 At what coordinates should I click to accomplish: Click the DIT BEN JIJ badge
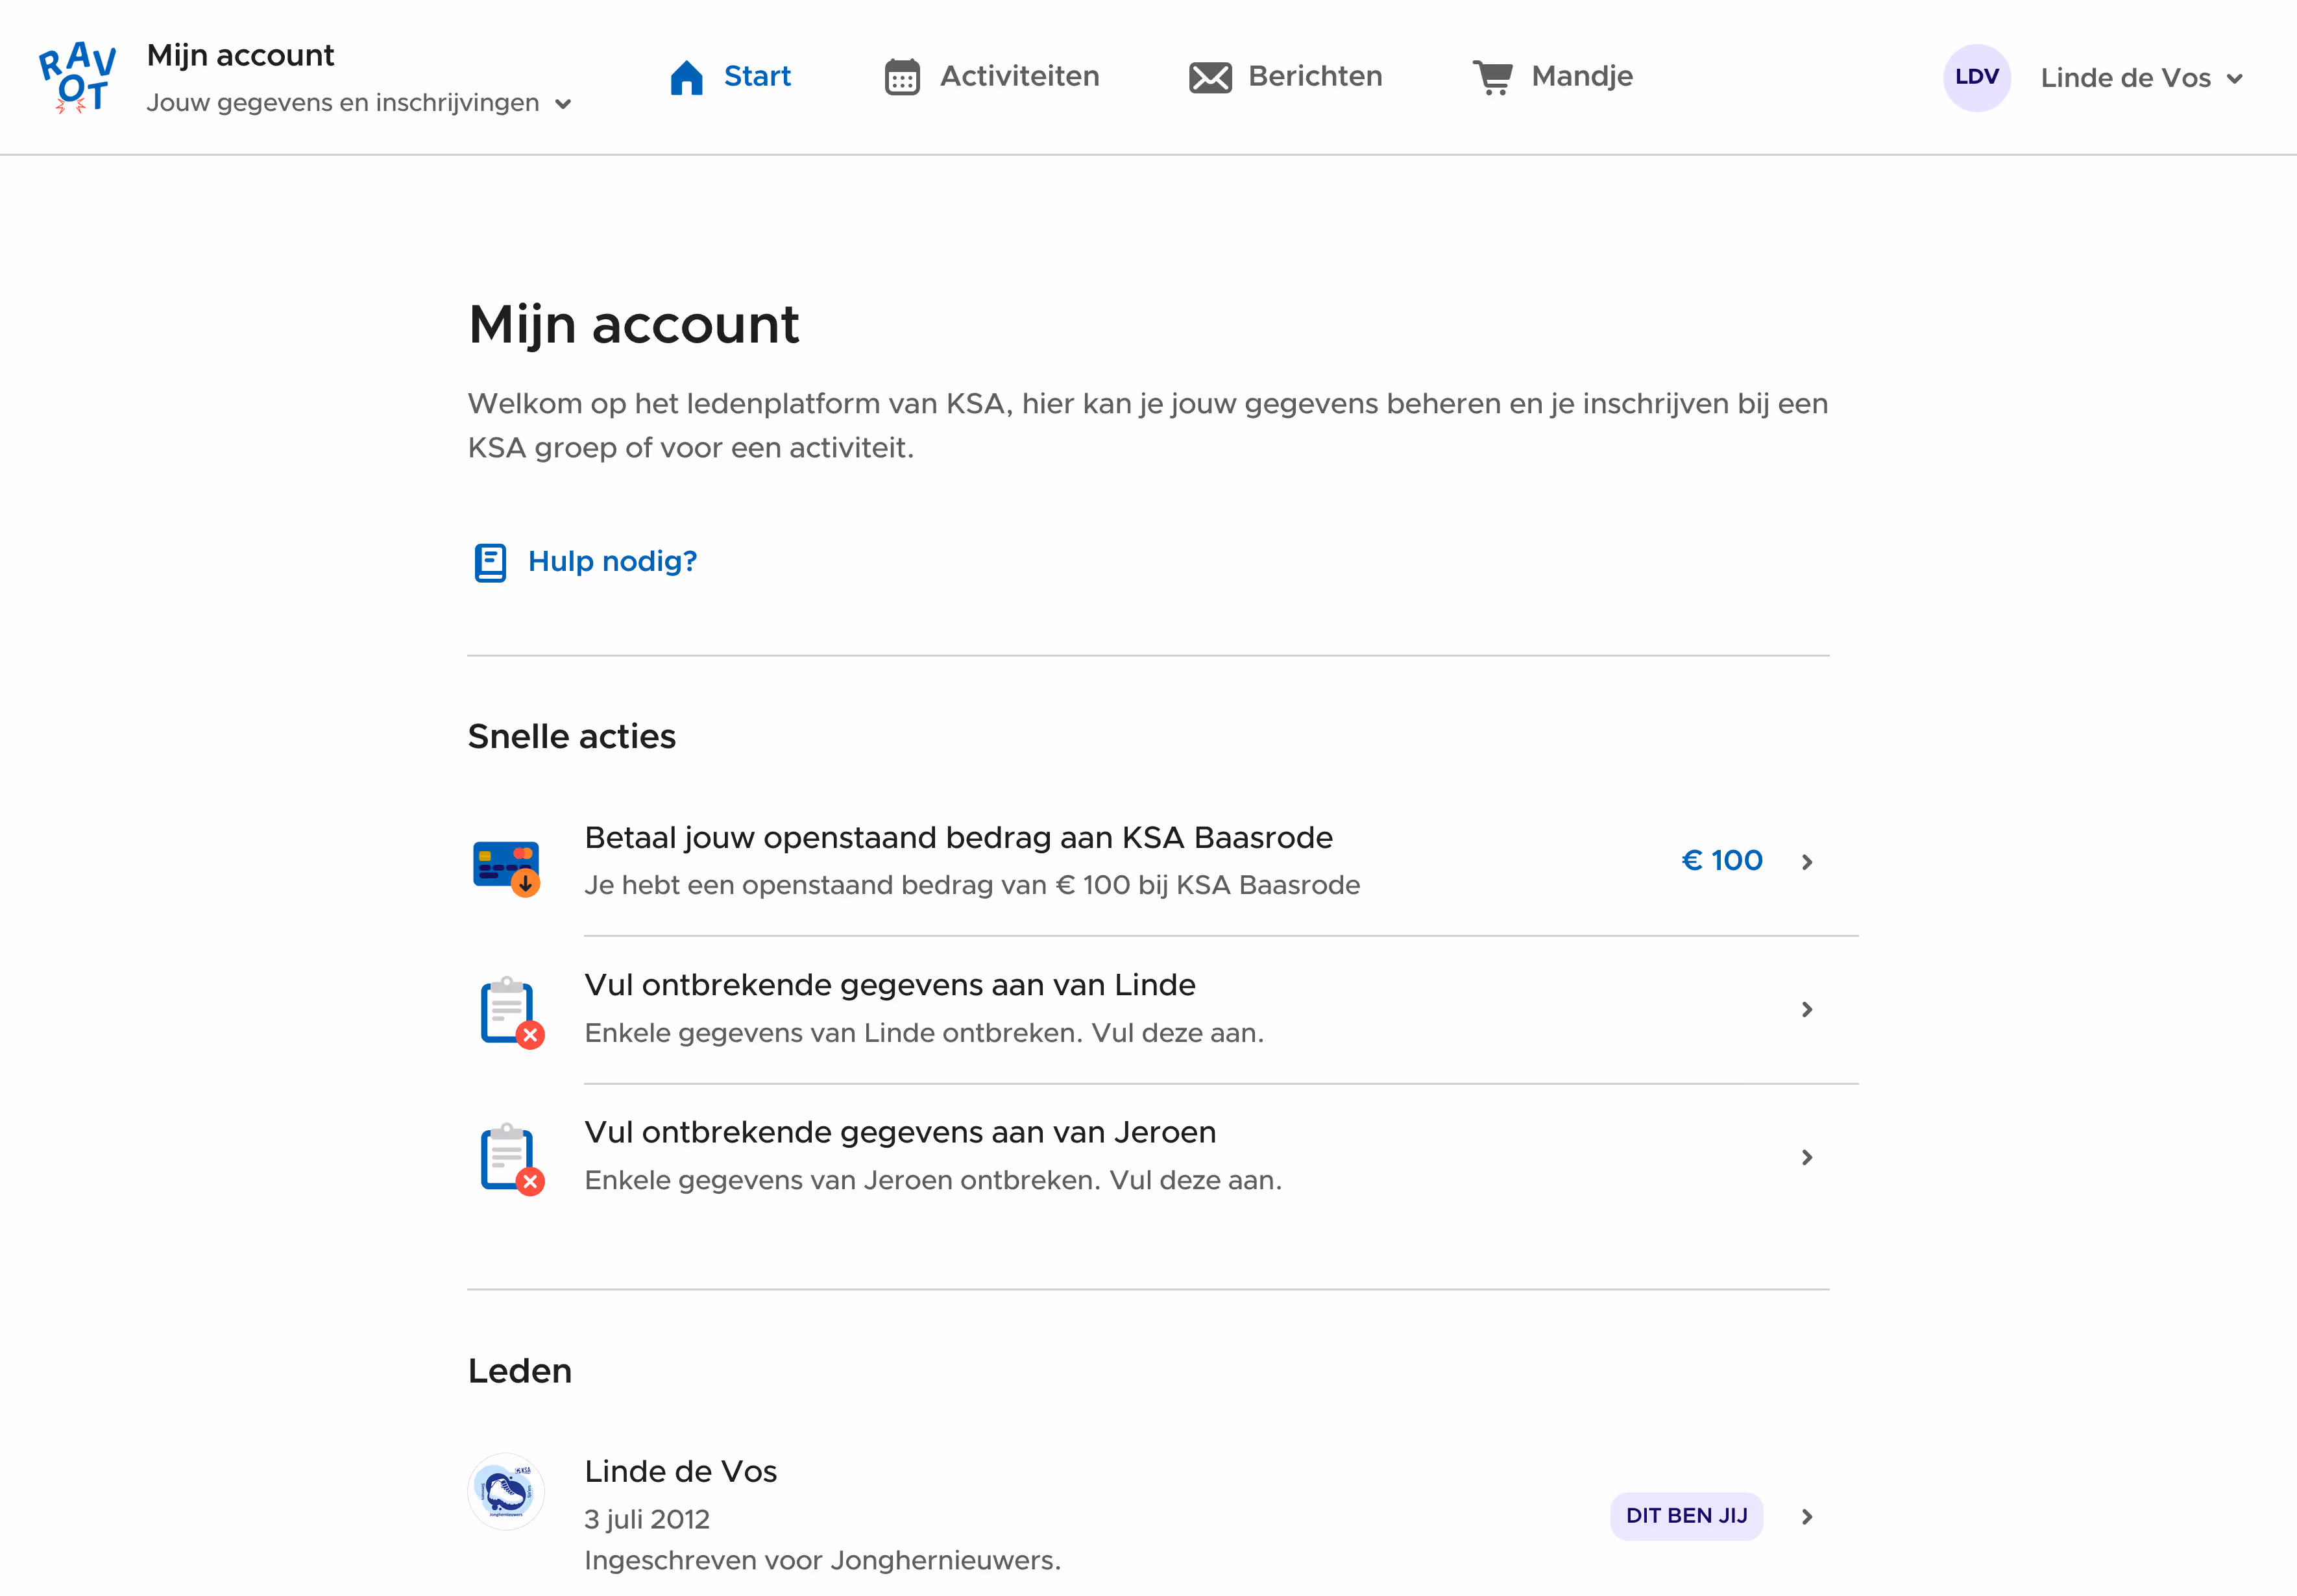pyautogui.click(x=1686, y=1515)
